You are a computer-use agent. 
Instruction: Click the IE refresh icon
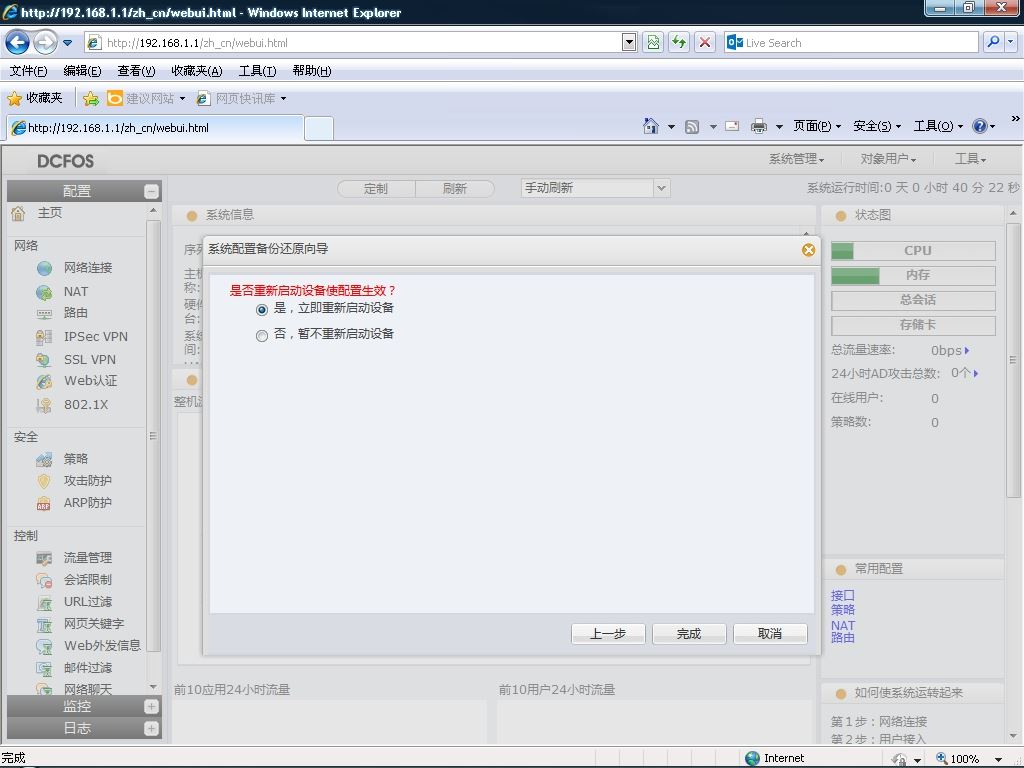(679, 42)
